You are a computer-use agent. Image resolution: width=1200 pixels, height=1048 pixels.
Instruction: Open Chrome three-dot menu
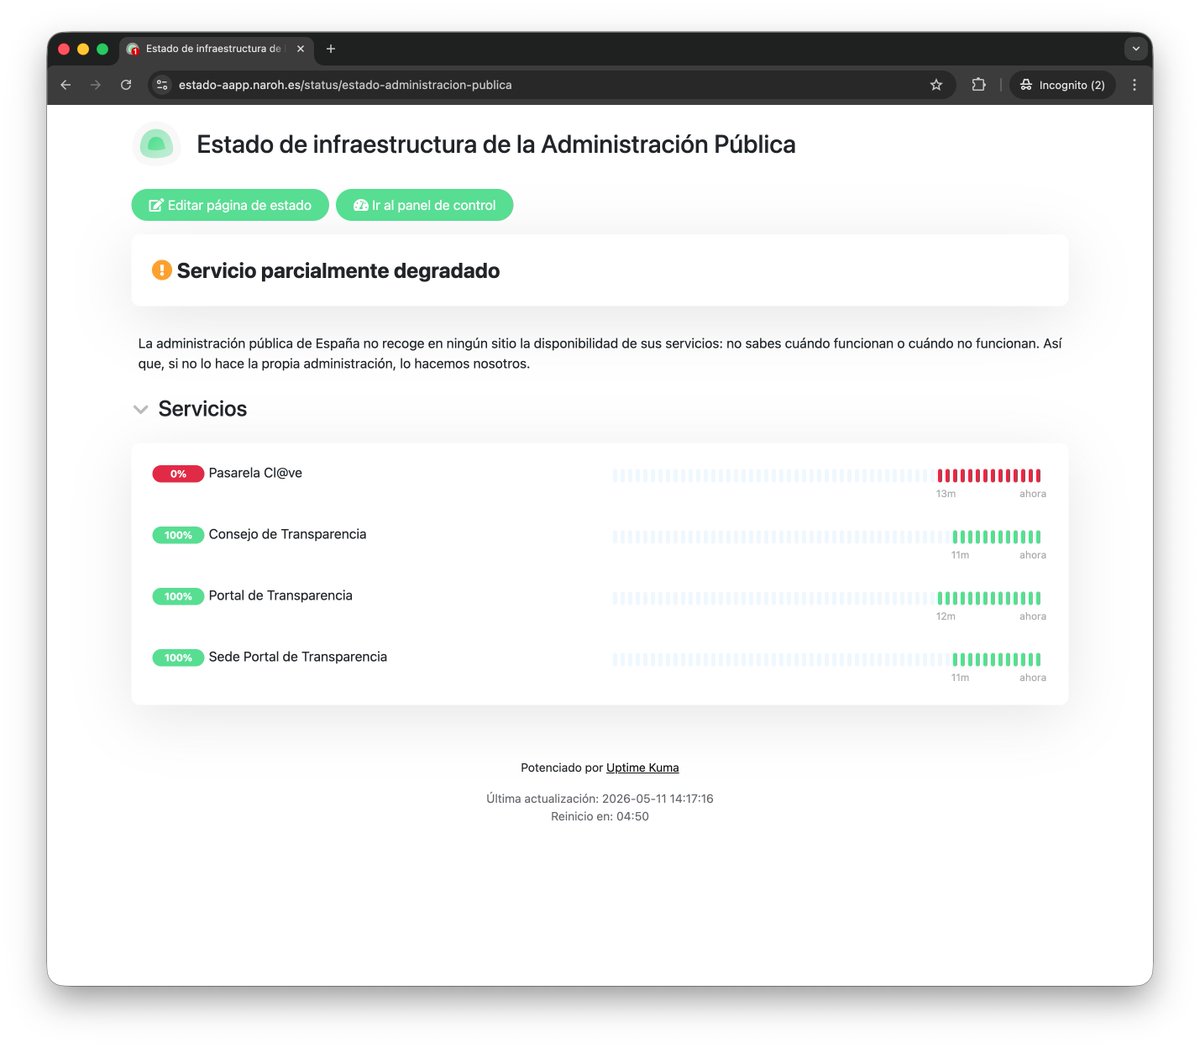(x=1134, y=85)
